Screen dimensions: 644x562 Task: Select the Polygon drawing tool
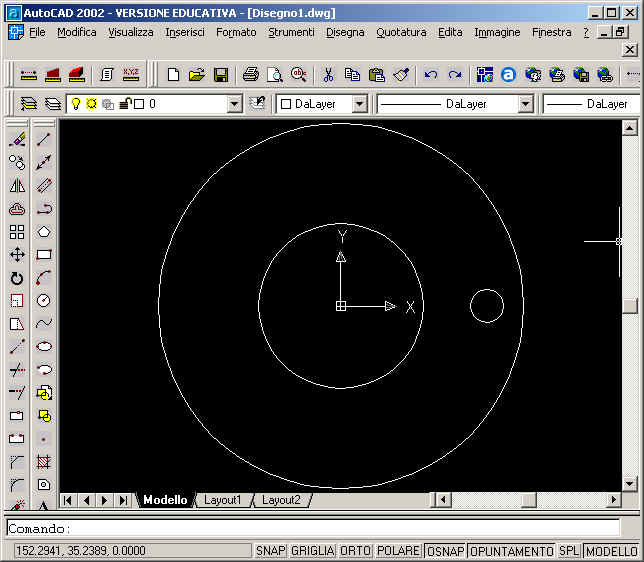click(44, 232)
